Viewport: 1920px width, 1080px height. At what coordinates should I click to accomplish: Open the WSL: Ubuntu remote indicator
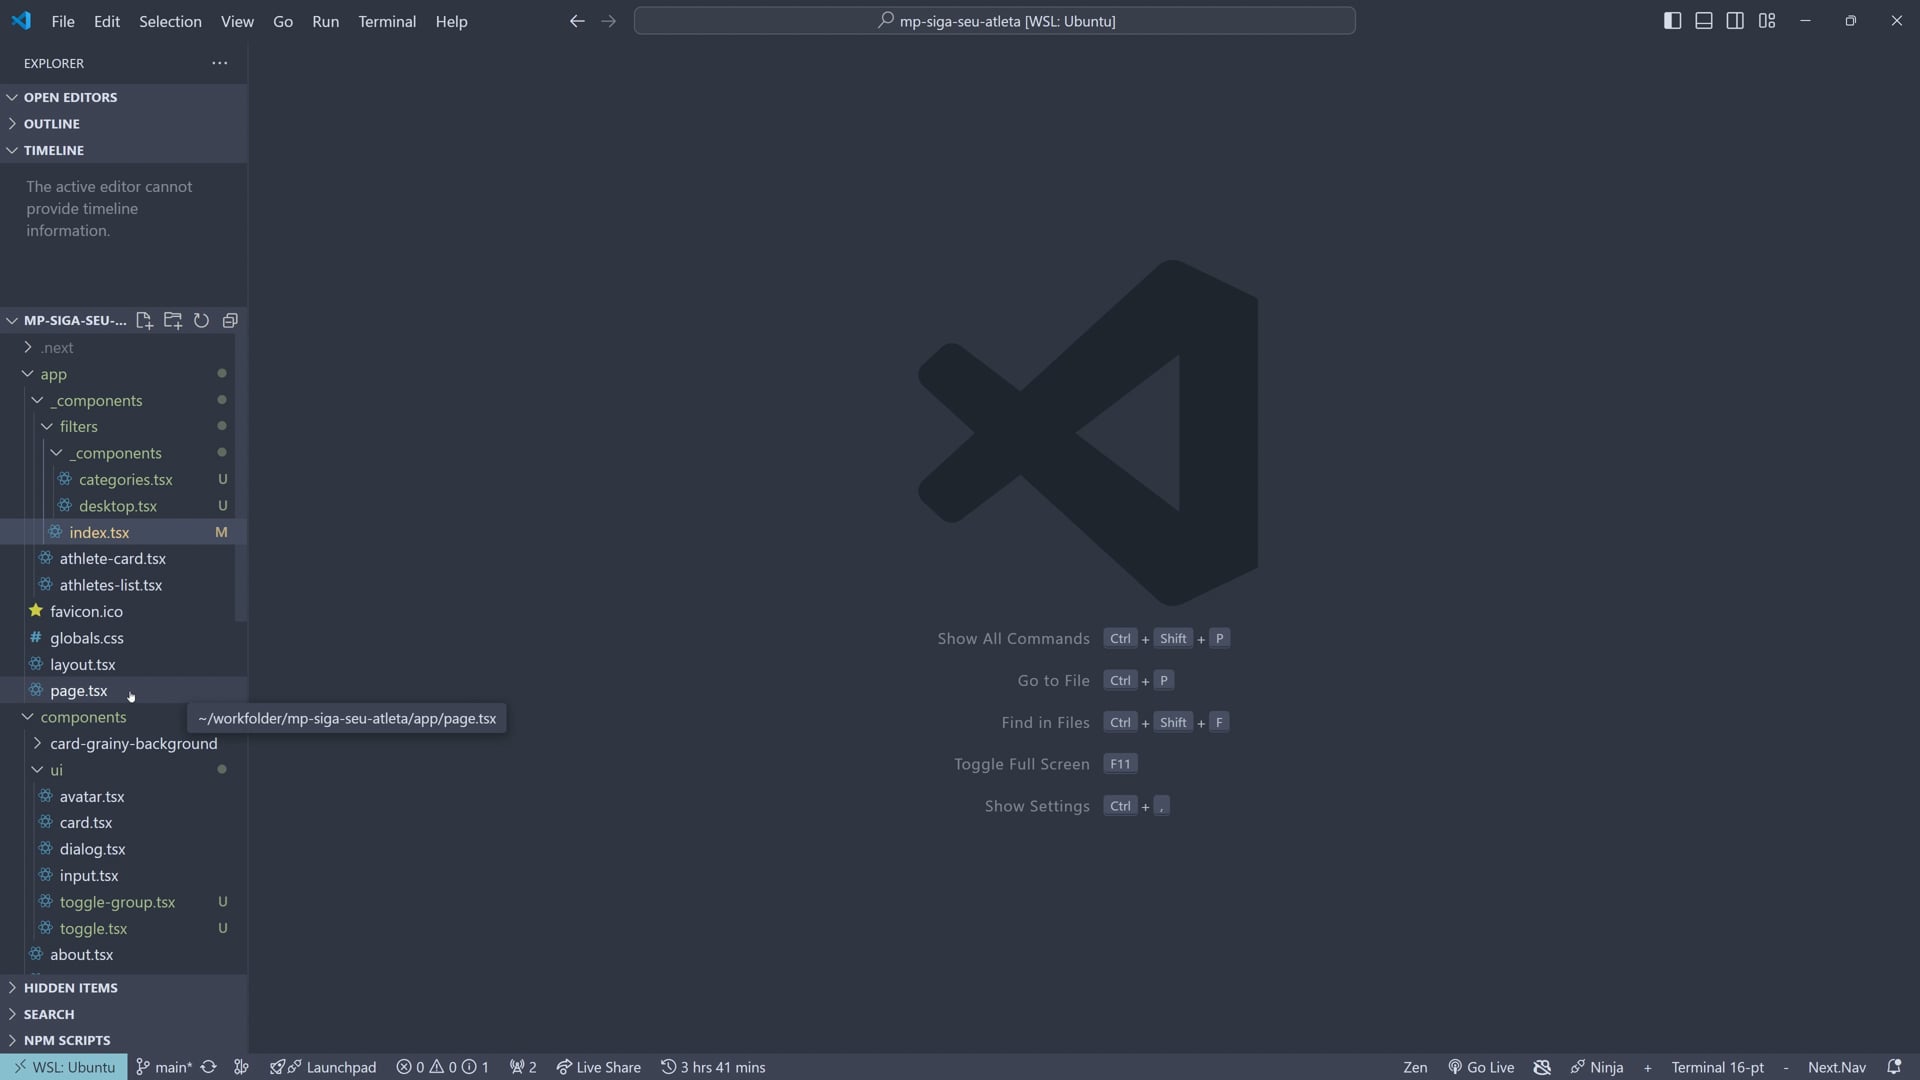[64, 1067]
